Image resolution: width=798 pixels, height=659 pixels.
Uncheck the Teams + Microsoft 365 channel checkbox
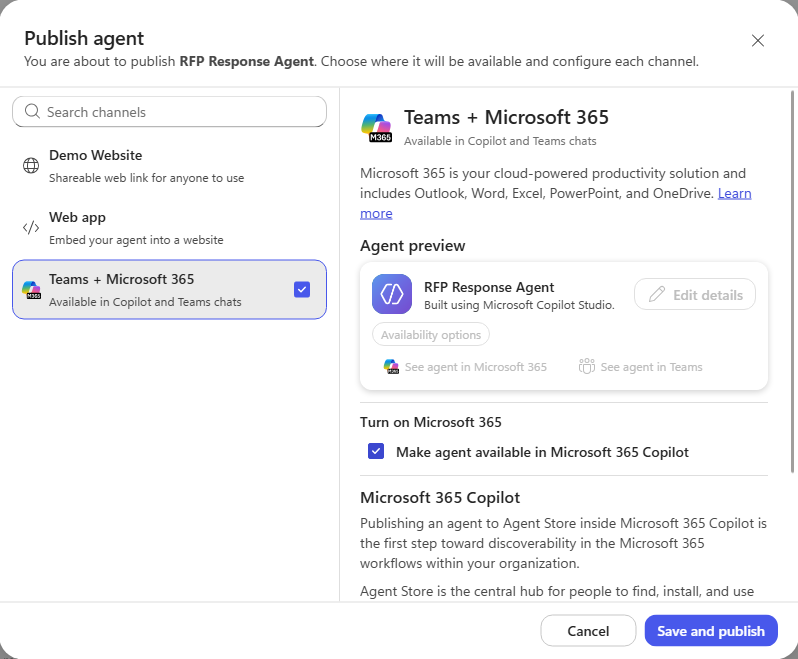coord(302,290)
